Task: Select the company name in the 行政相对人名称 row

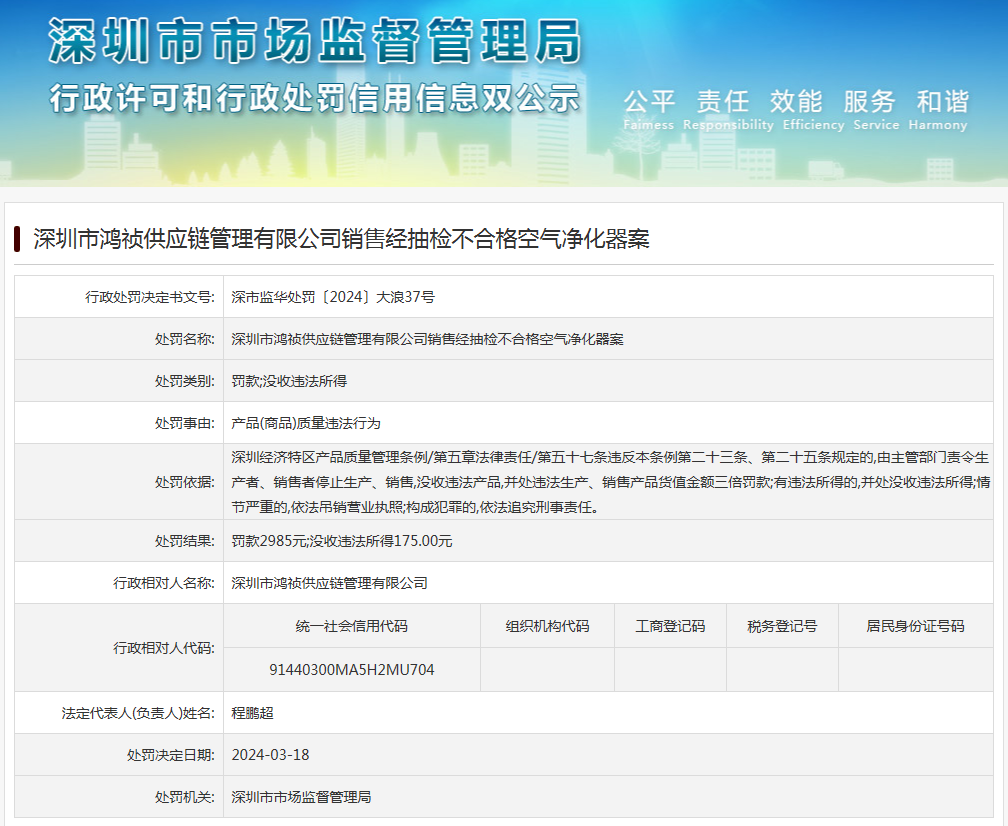Action: [330, 583]
